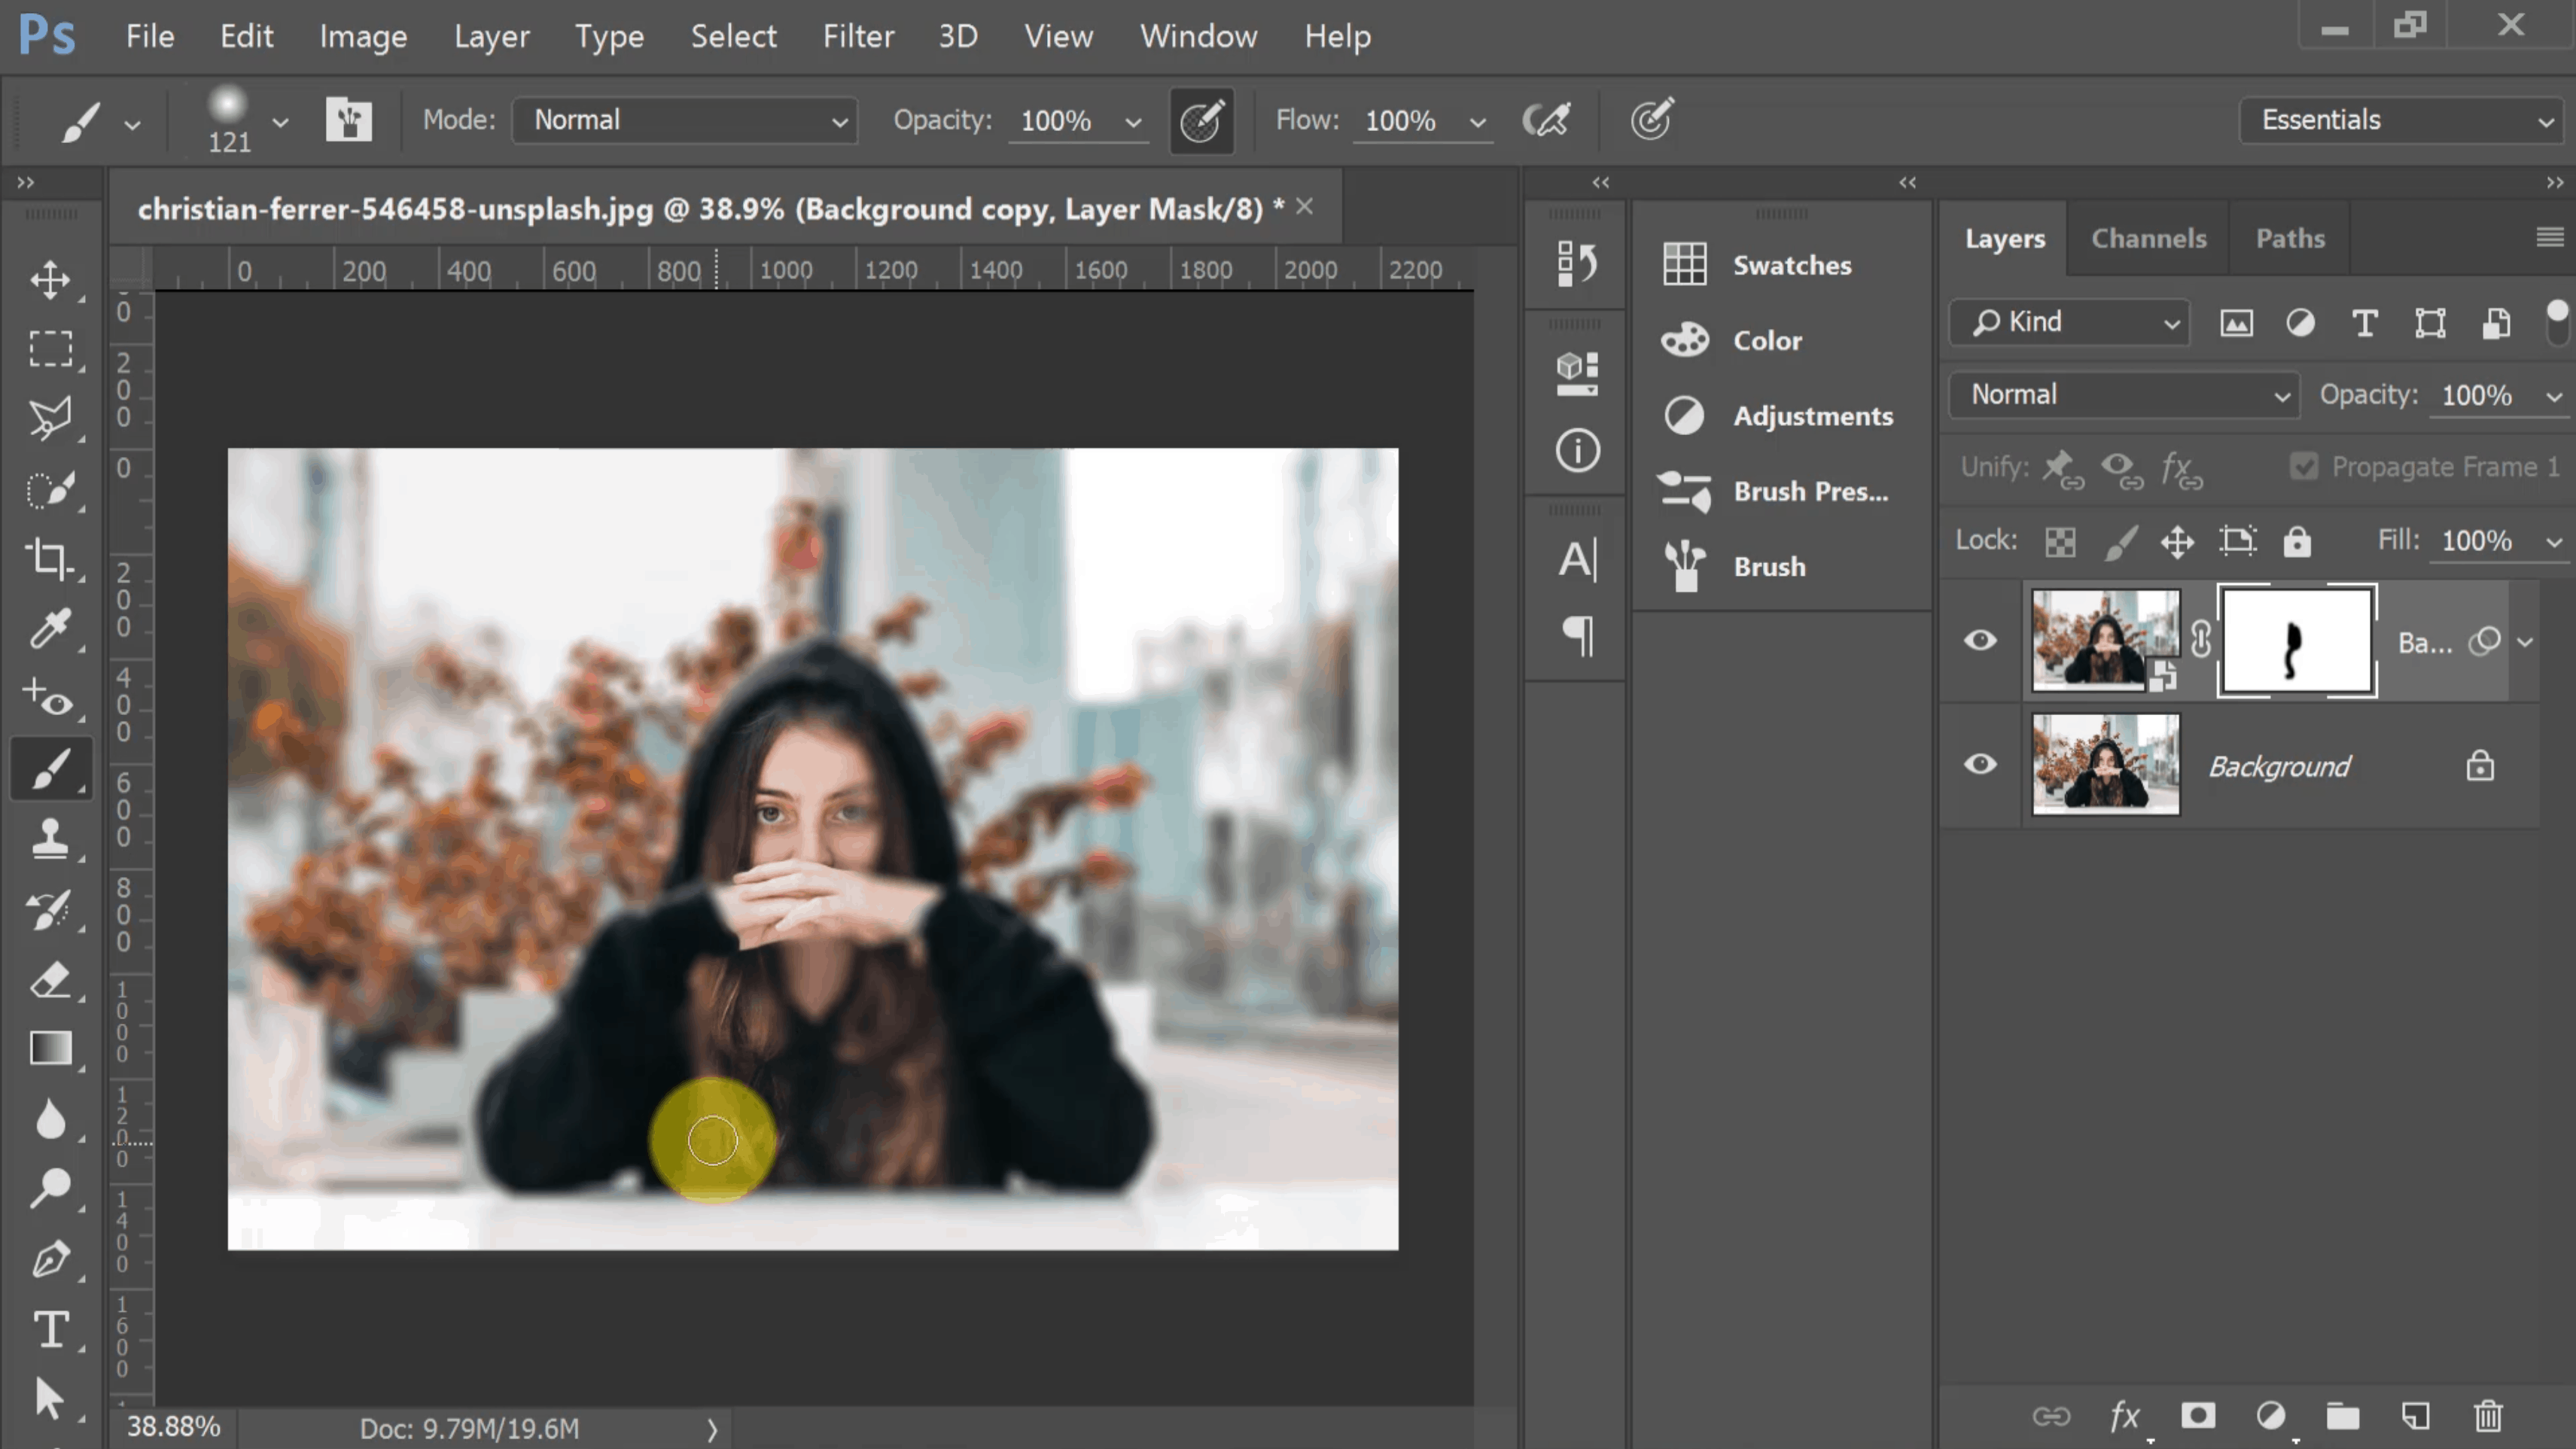The width and height of the screenshot is (2576, 1449).
Task: Click the Adjustments panel icon
Action: coord(1682,414)
